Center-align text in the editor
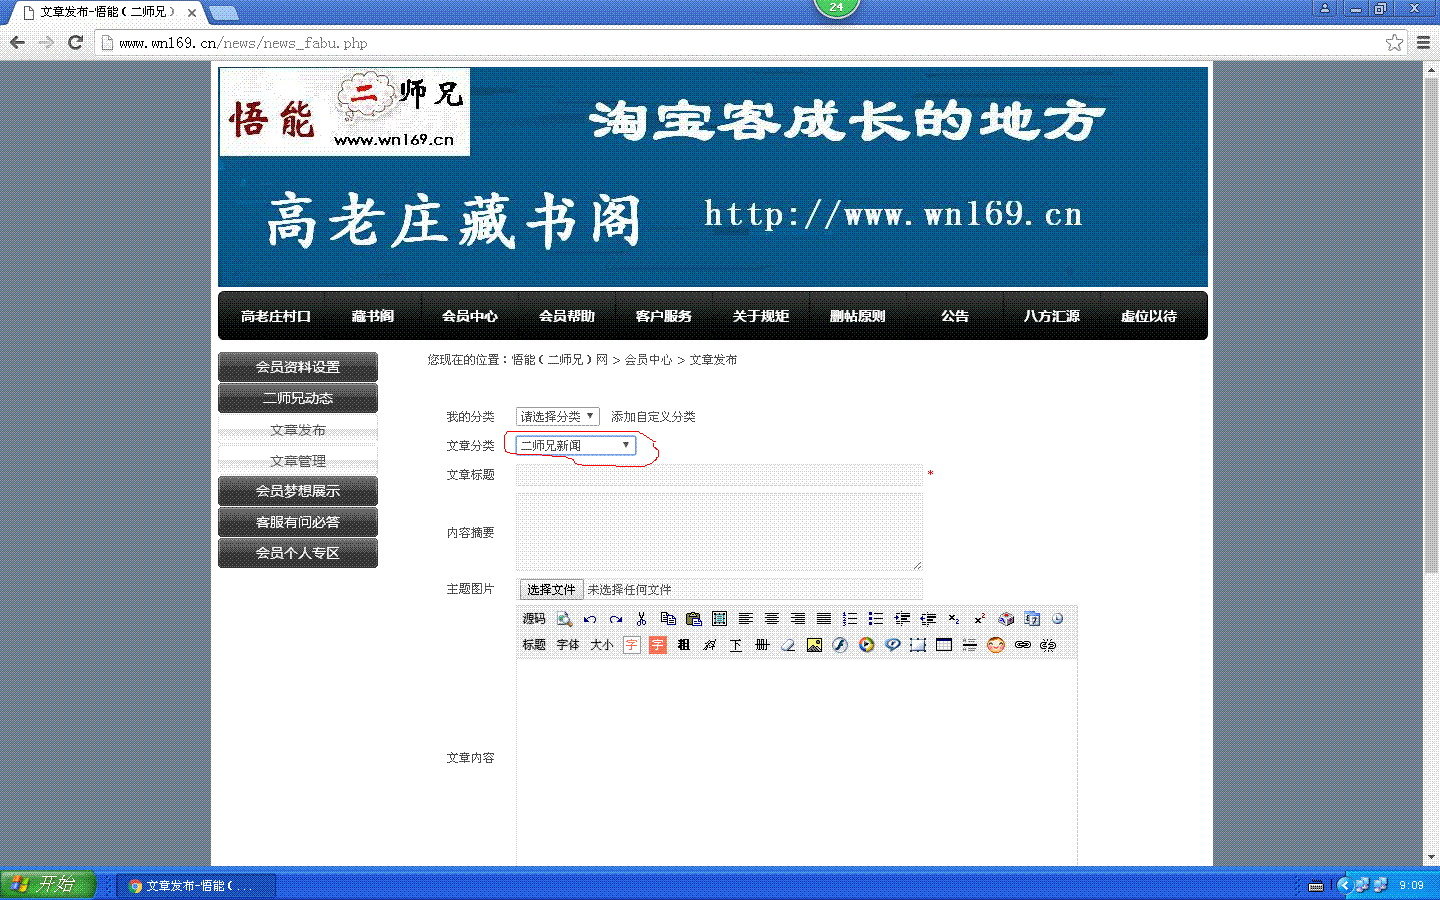Viewport: 1440px width, 900px height. click(771, 619)
